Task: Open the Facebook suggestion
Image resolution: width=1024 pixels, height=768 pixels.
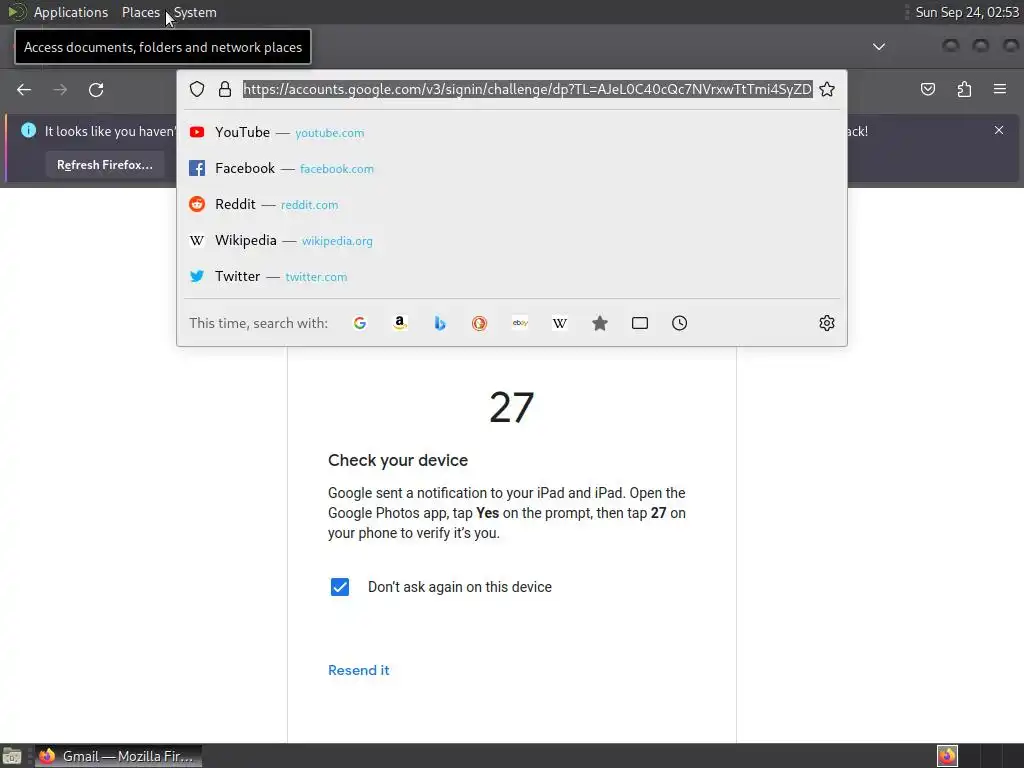Action: [x=512, y=168]
